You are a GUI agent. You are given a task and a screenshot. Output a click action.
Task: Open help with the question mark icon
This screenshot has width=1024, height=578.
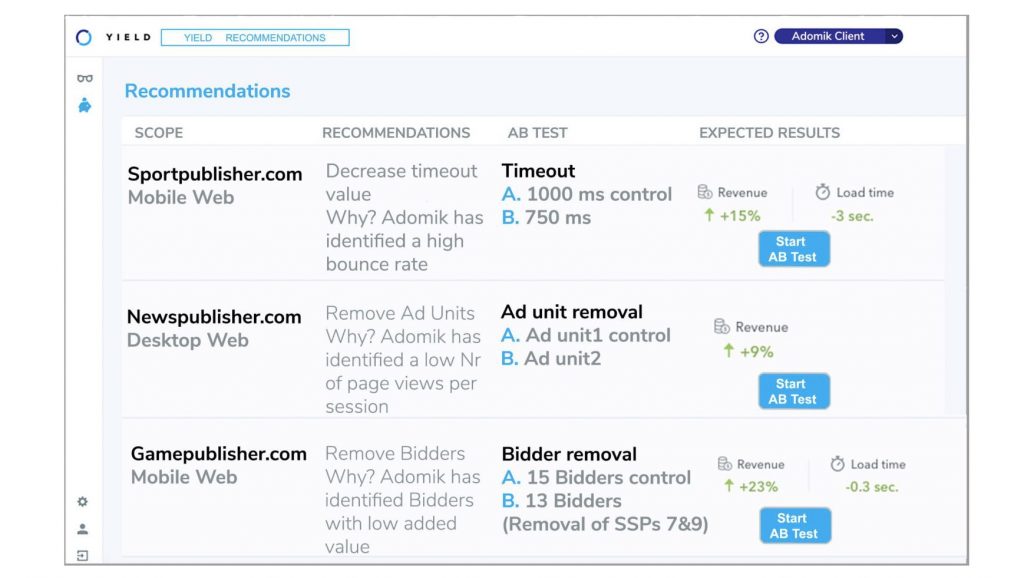click(x=761, y=36)
